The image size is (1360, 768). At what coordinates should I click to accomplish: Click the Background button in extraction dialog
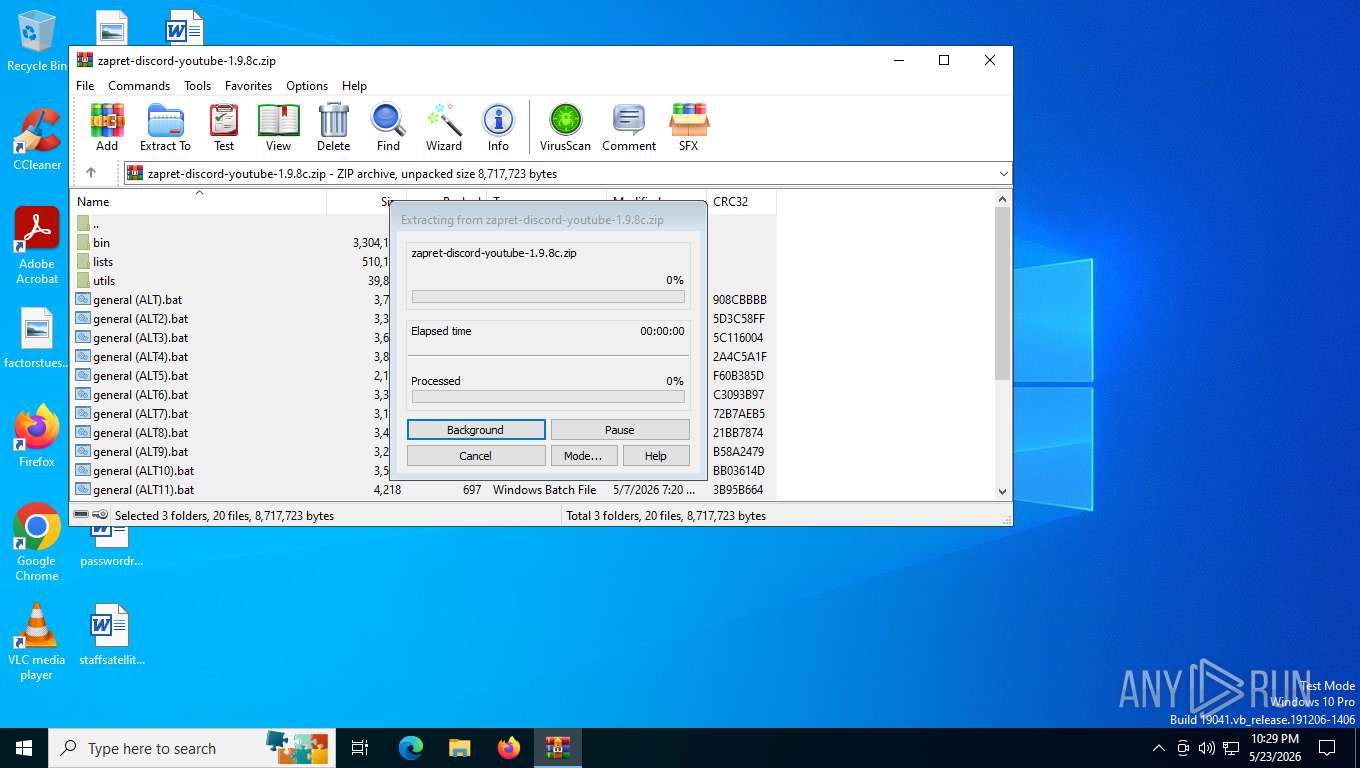476,430
